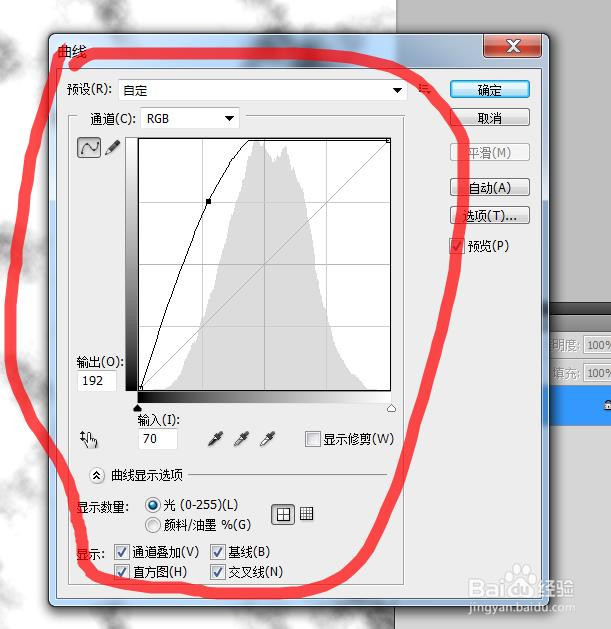Pick the gray point eyedropper
Screen dimensions: 611x629
tap(242, 439)
